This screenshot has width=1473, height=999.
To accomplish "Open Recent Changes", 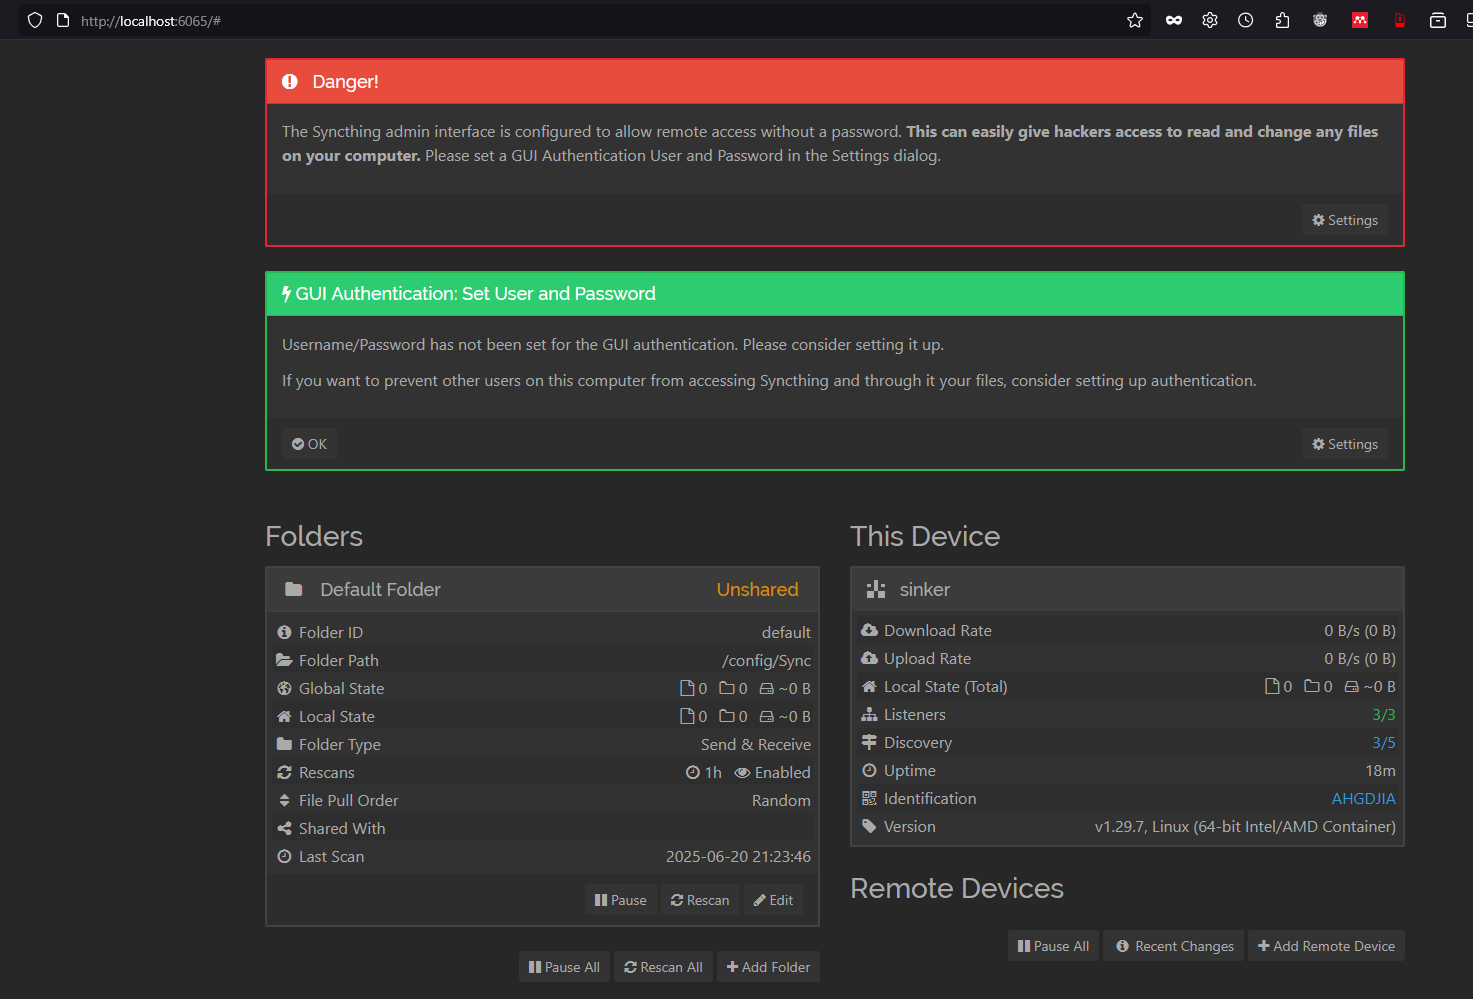I will [x=1174, y=946].
